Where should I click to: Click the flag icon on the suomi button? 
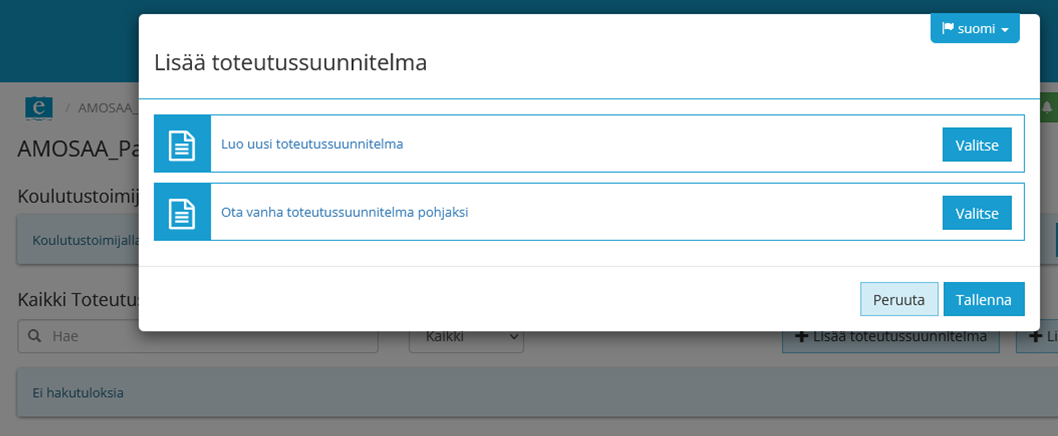pos(947,29)
